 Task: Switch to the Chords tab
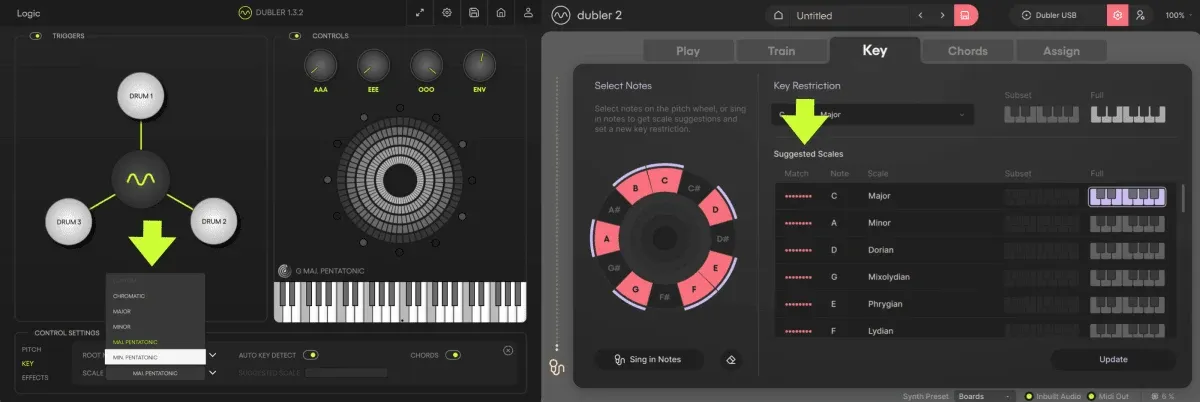coord(966,51)
